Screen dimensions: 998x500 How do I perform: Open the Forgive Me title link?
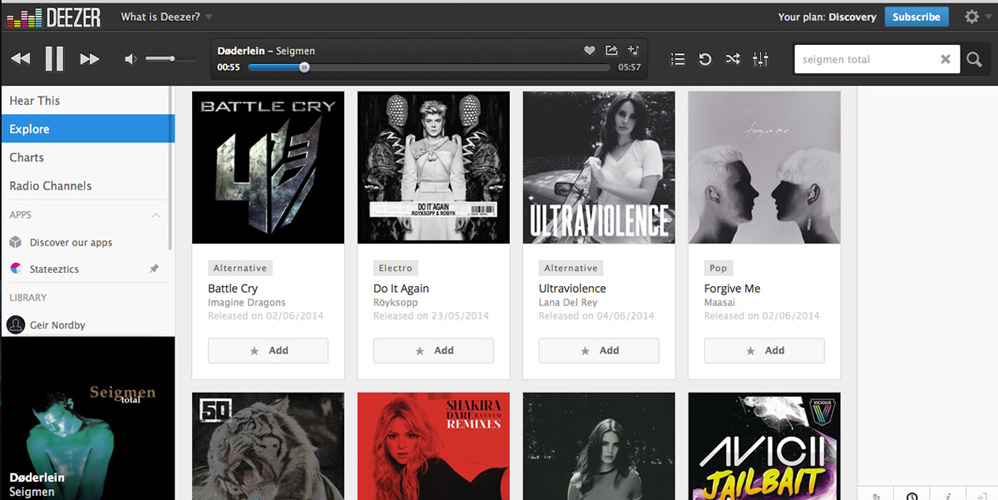pyautogui.click(x=732, y=288)
